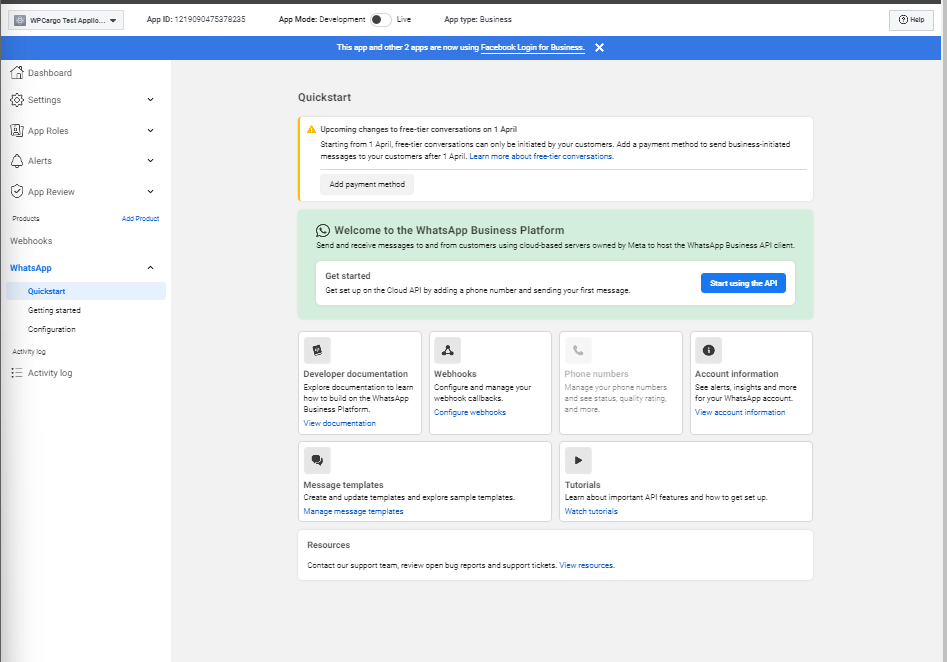This screenshot has height=662, width=947.
Task: Open the Configure webhooks link
Action: 469,412
